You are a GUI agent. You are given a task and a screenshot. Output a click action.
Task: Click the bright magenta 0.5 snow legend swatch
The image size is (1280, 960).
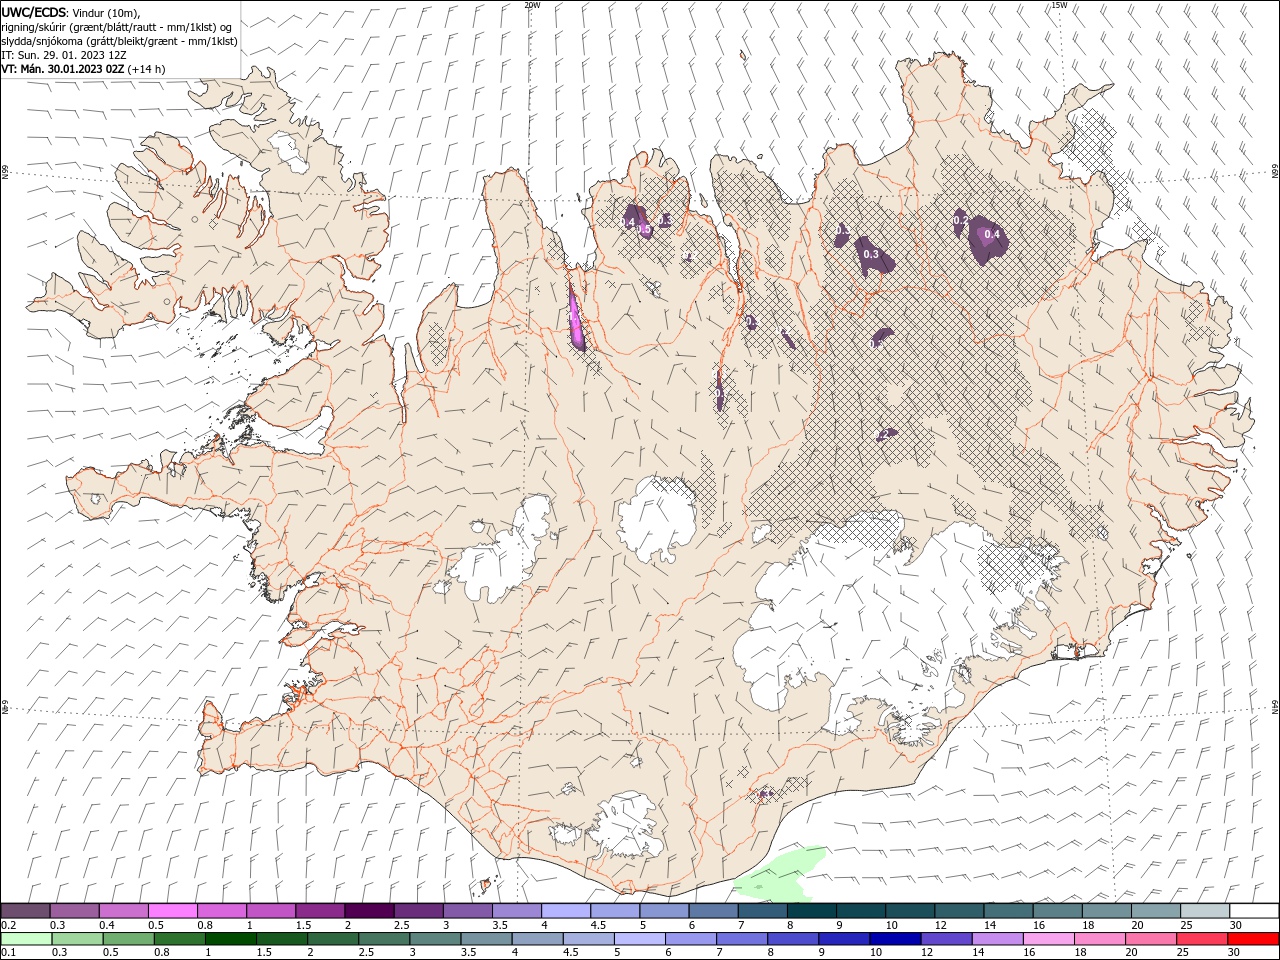pyautogui.click(x=172, y=911)
